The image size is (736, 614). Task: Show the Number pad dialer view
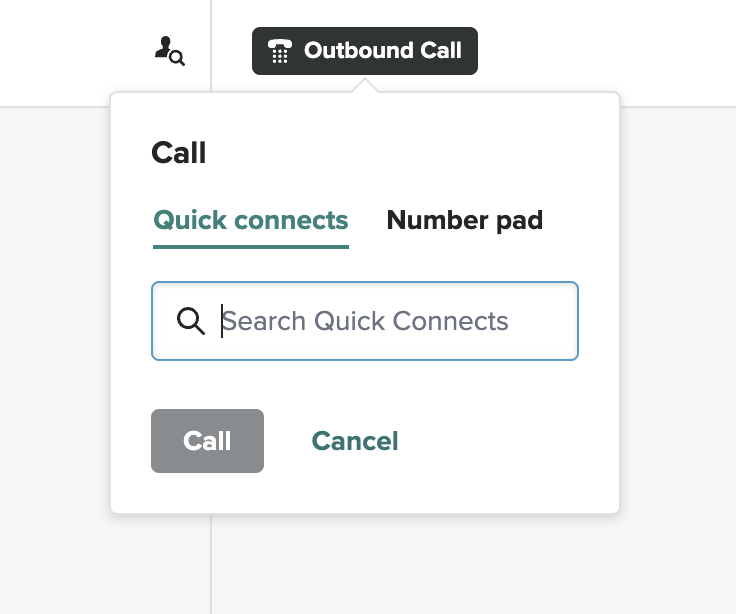[x=464, y=220]
